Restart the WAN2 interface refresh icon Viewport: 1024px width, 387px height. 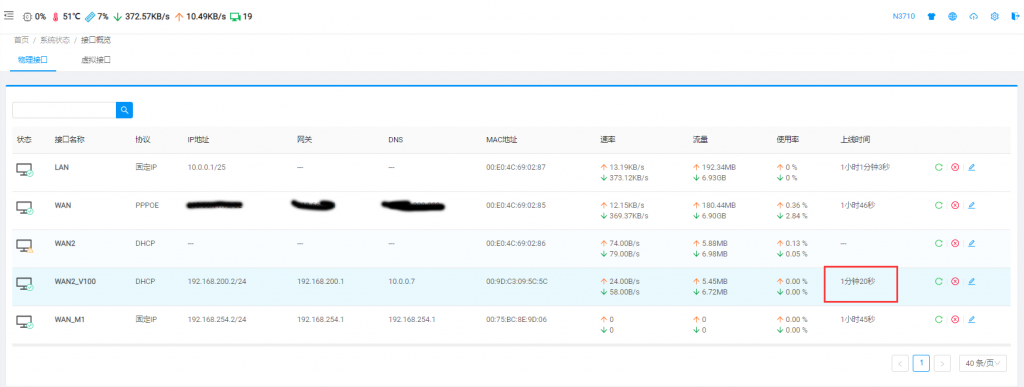coord(938,243)
